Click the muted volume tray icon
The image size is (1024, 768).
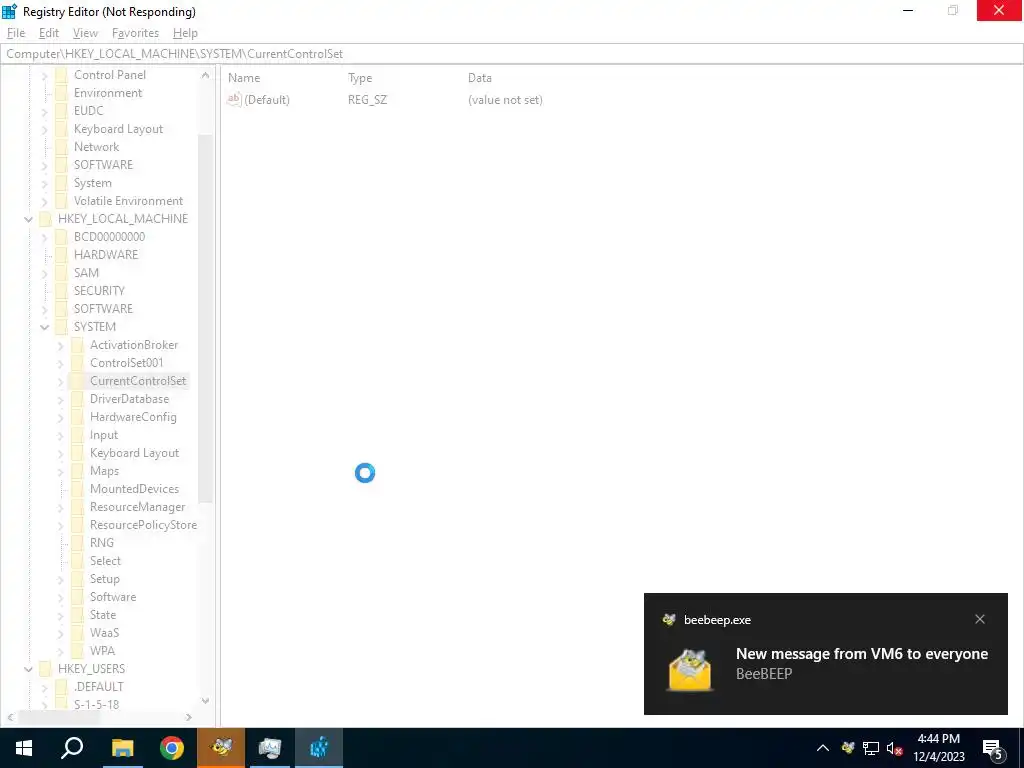click(x=894, y=748)
